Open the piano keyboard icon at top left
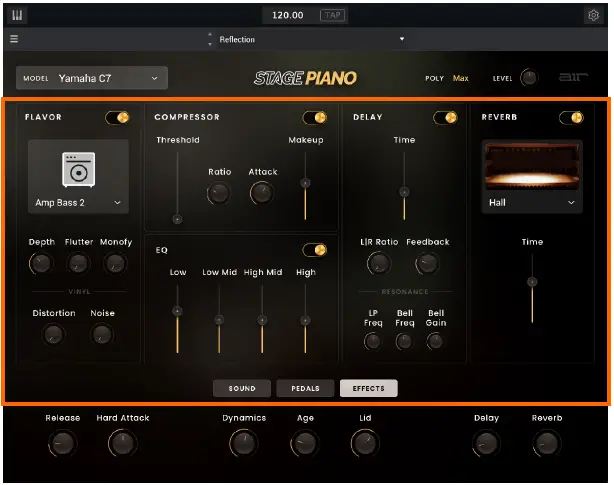 click(17, 15)
